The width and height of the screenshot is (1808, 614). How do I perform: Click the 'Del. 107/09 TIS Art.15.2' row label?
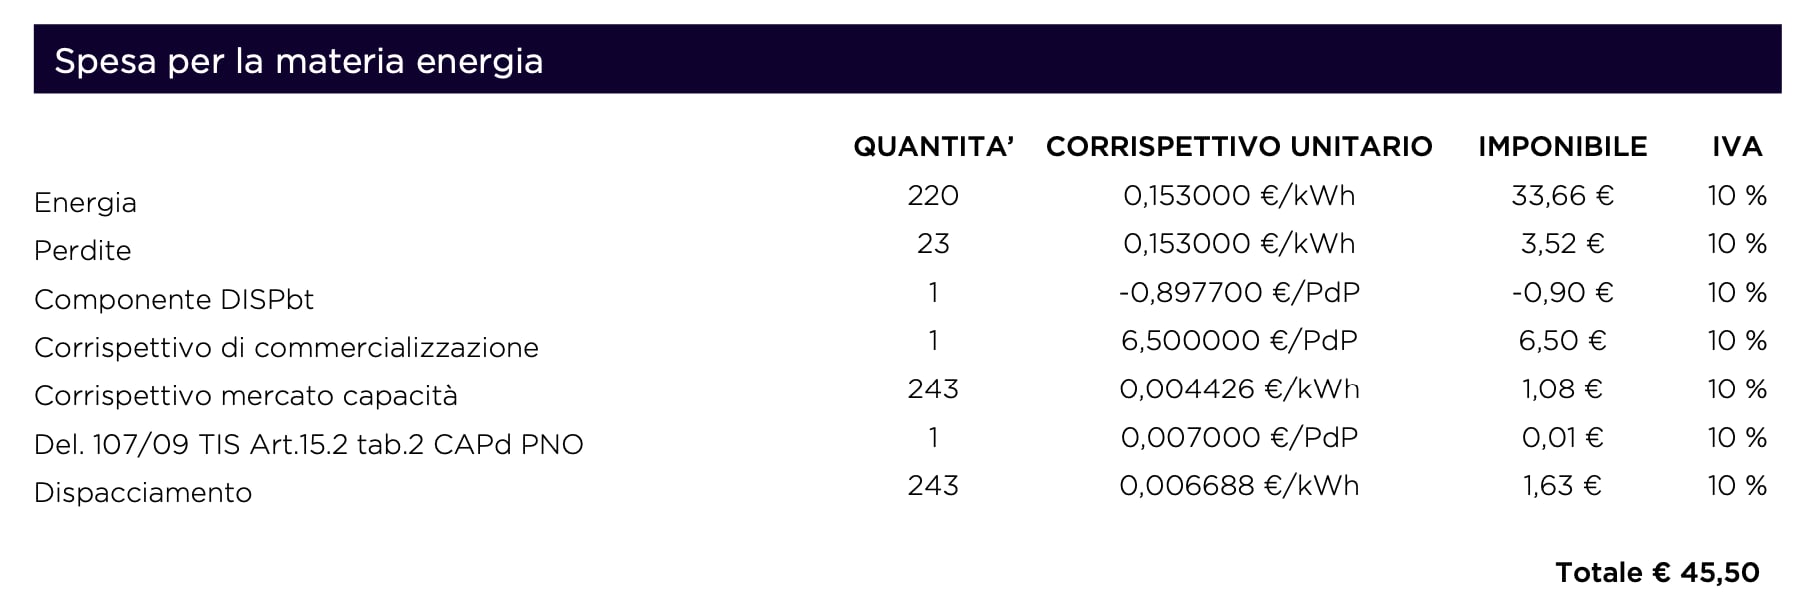(308, 444)
